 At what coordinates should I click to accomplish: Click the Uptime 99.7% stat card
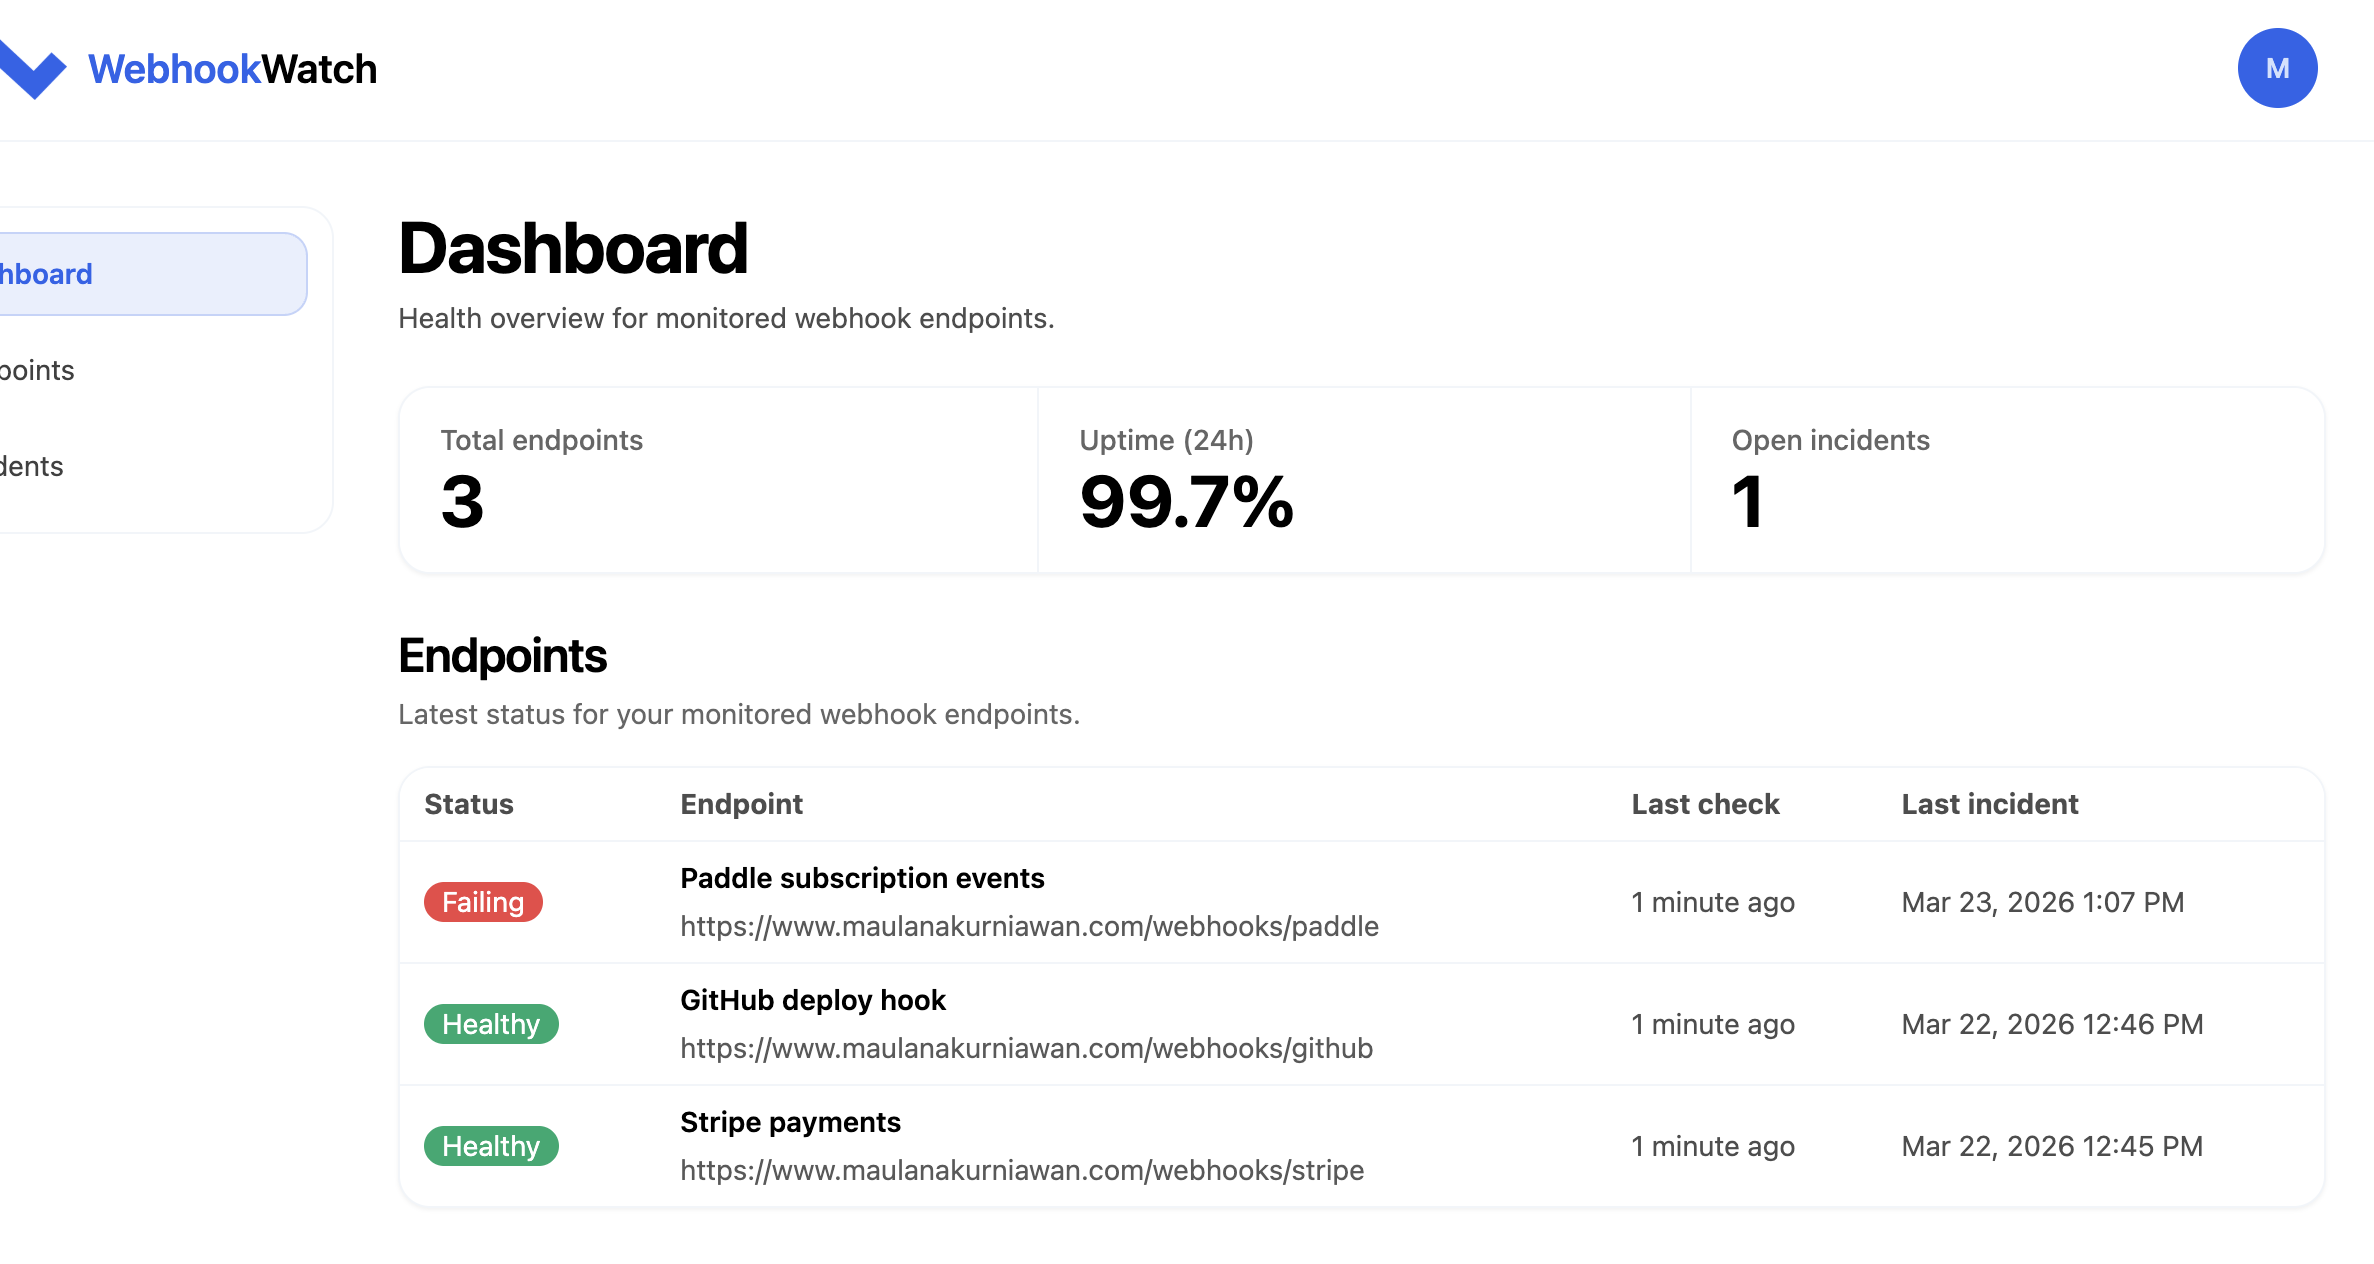(x=1364, y=480)
